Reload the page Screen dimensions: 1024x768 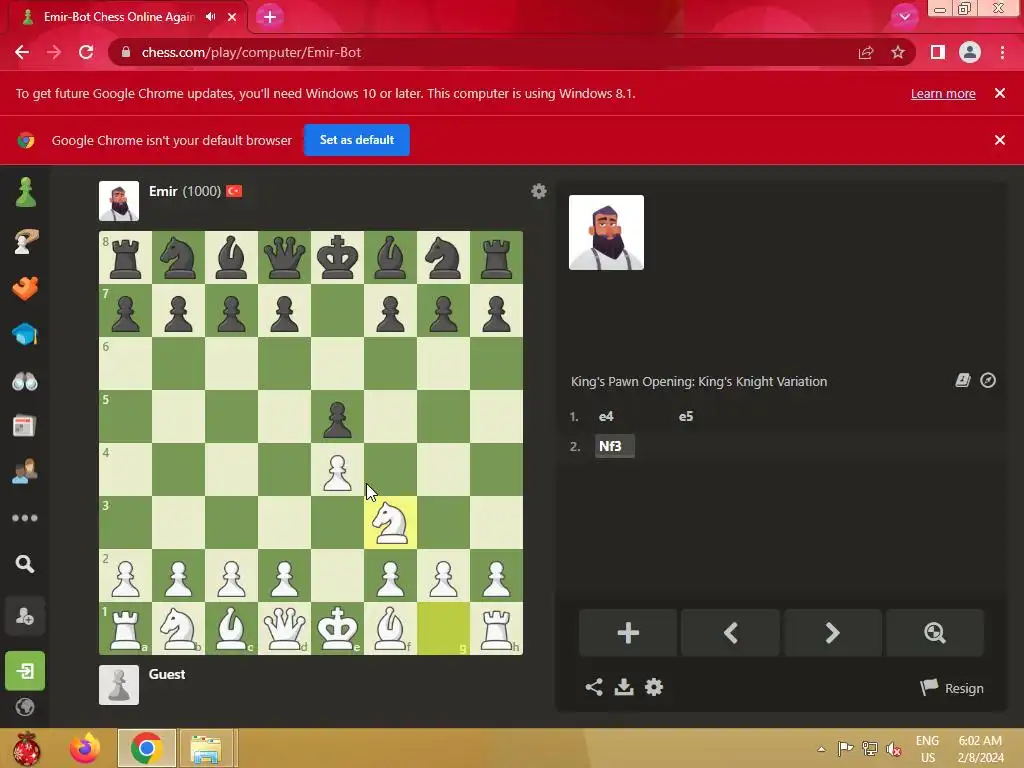coord(86,52)
